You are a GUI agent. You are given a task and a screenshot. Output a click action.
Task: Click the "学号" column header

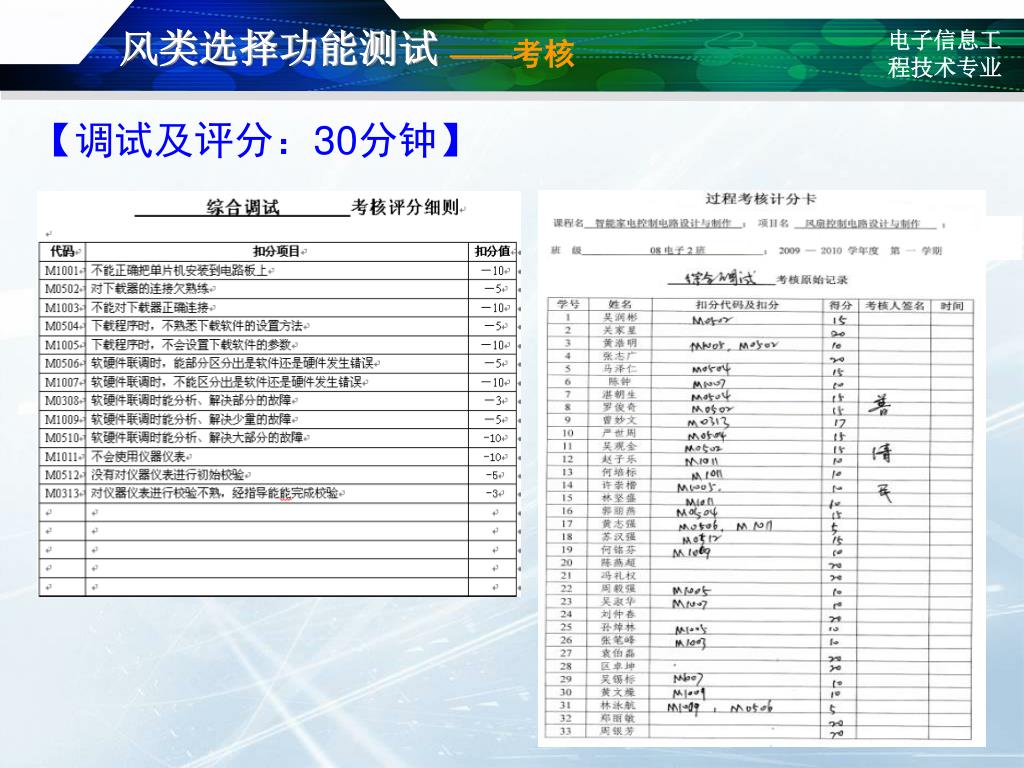tap(568, 304)
